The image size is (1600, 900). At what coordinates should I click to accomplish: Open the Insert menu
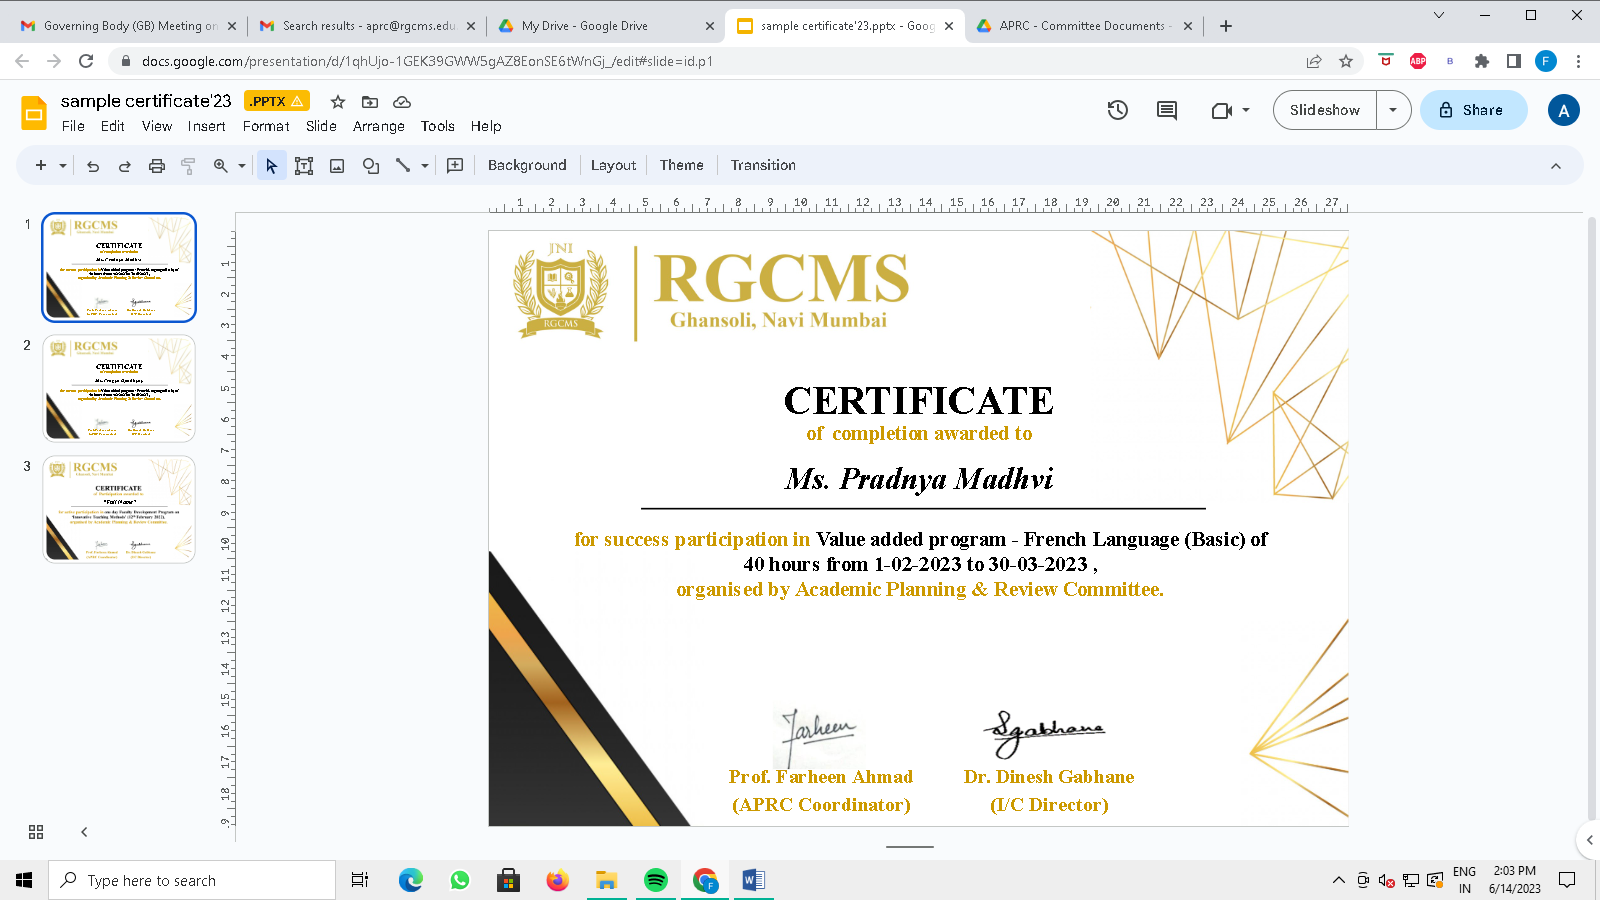coord(206,126)
